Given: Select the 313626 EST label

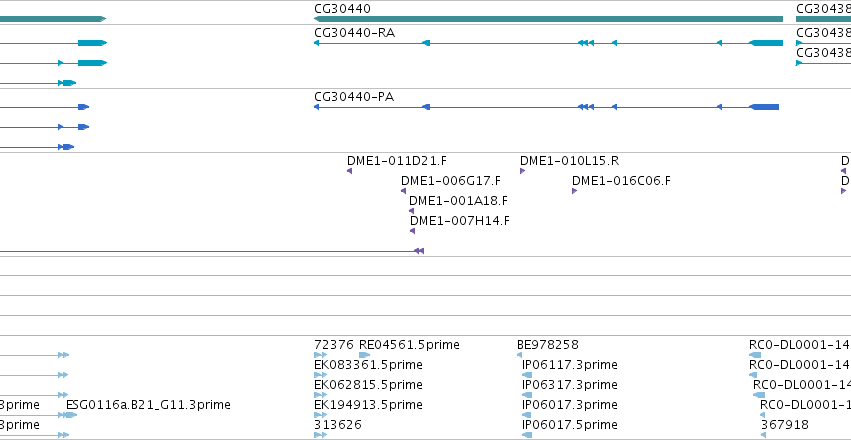Looking at the screenshot, I should (338, 425).
